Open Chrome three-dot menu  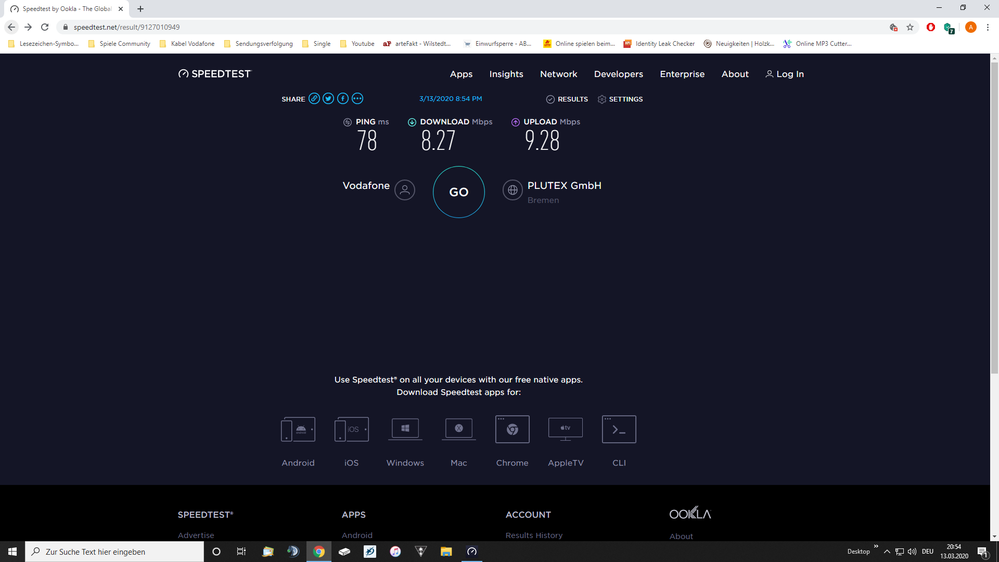click(988, 27)
